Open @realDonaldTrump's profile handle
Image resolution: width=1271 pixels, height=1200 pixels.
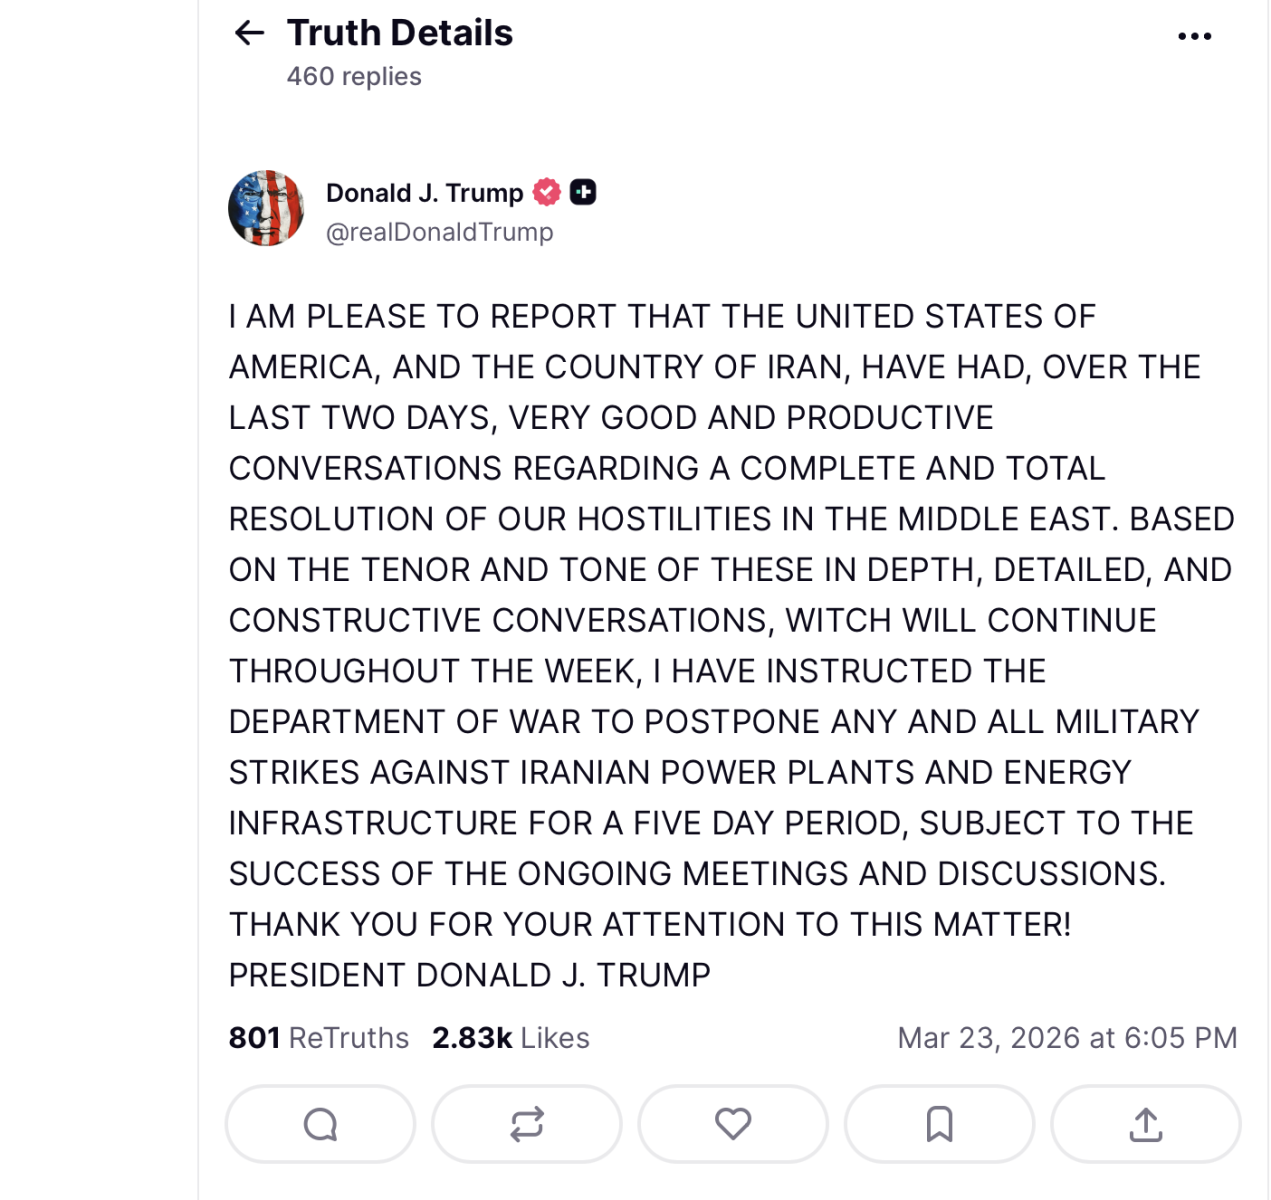tap(440, 231)
